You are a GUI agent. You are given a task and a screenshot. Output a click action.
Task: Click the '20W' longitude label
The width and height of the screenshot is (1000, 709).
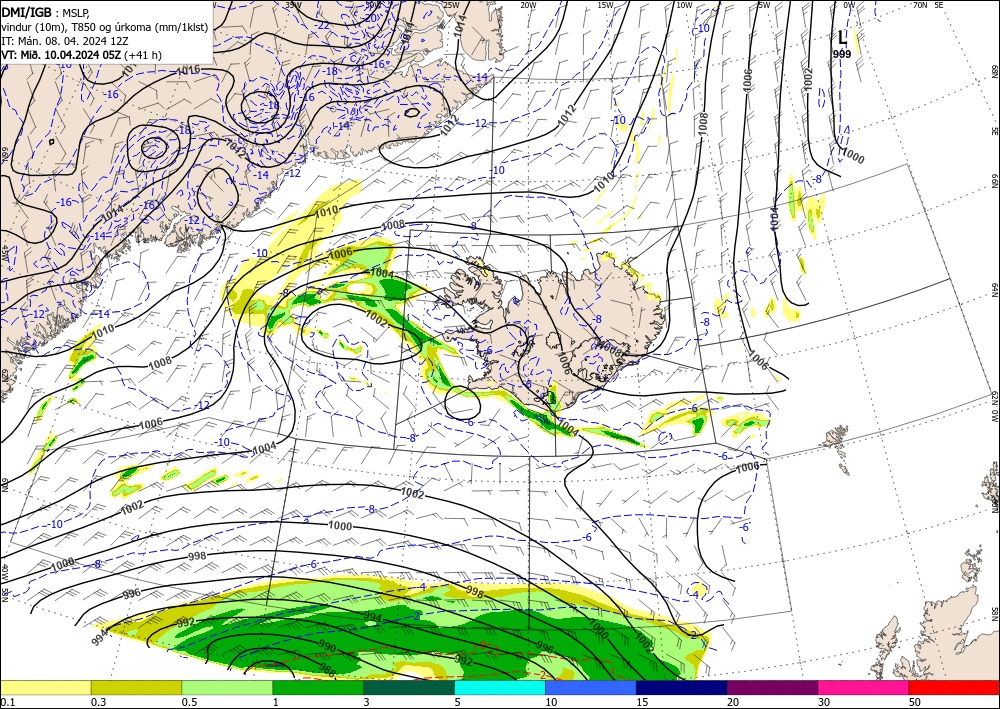pyautogui.click(x=527, y=5)
